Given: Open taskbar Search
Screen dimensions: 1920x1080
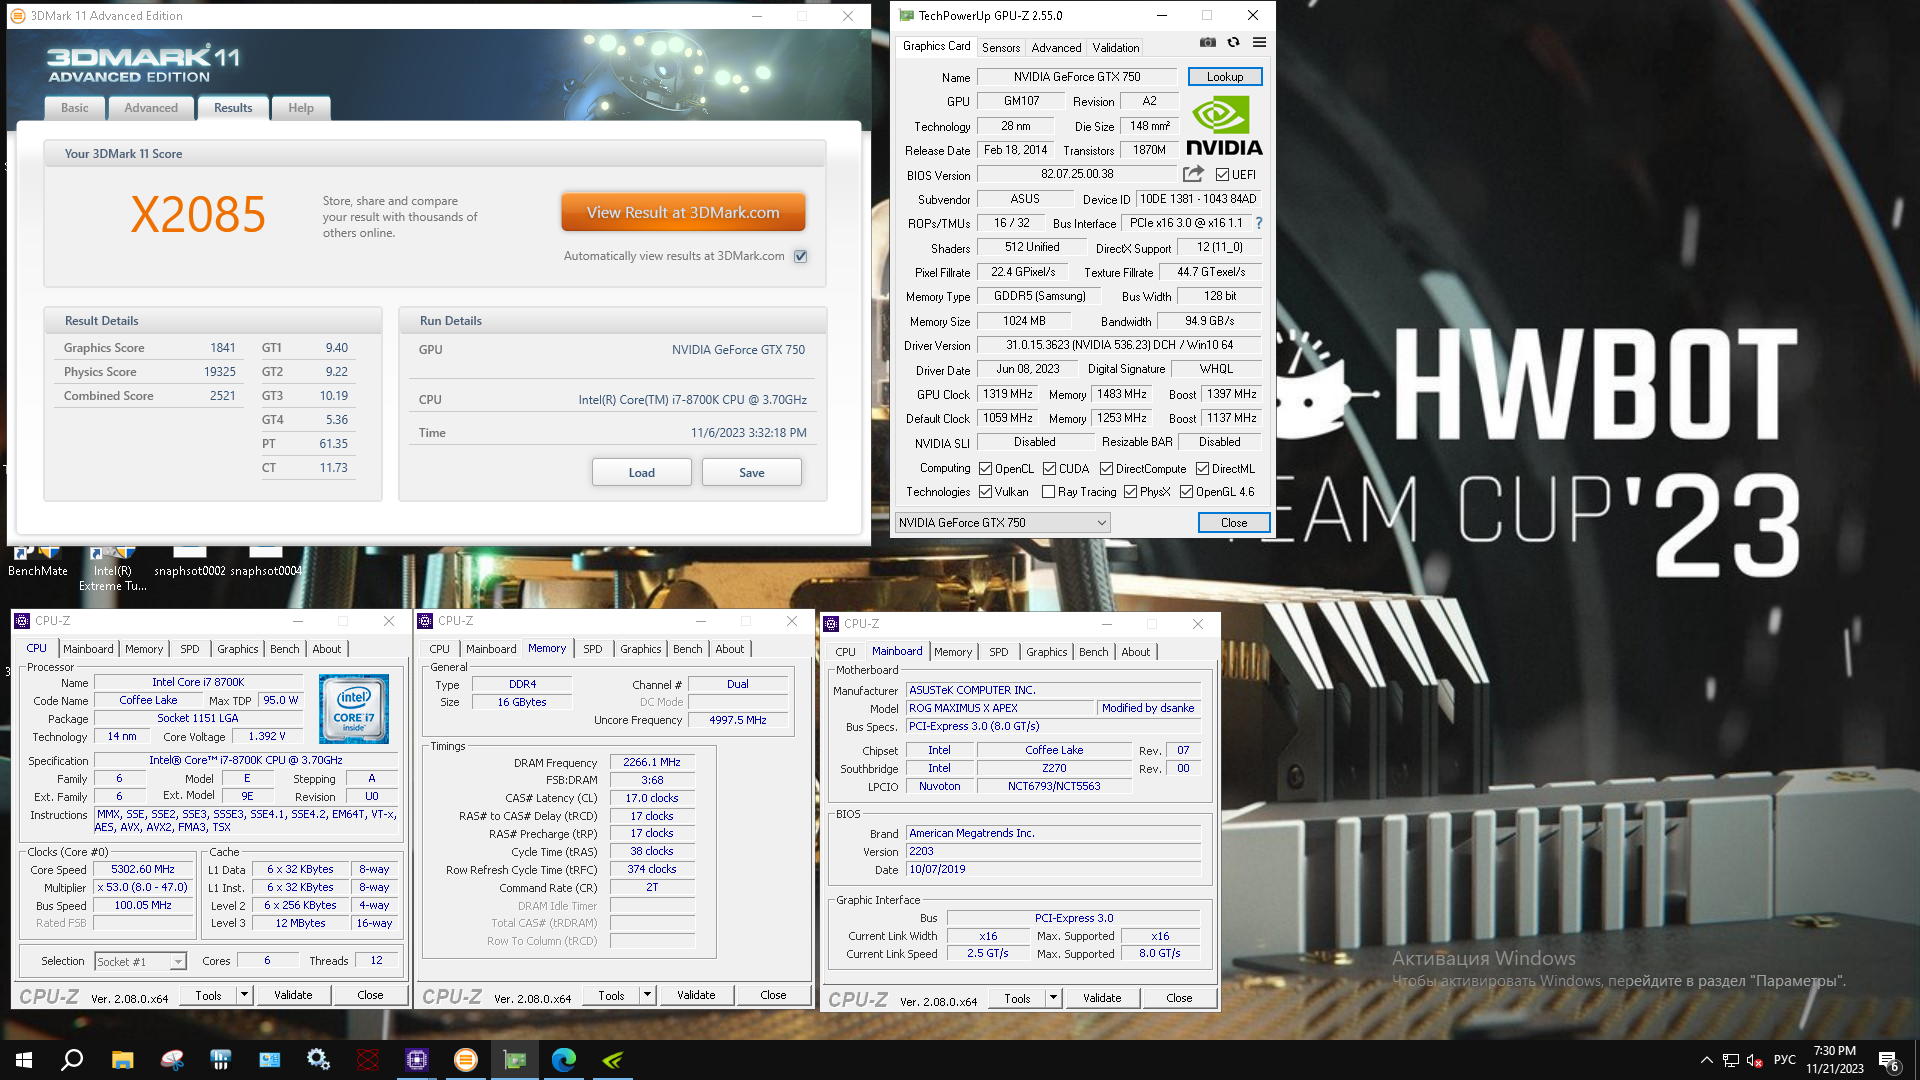Looking at the screenshot, I should (x=72, y=1060).
